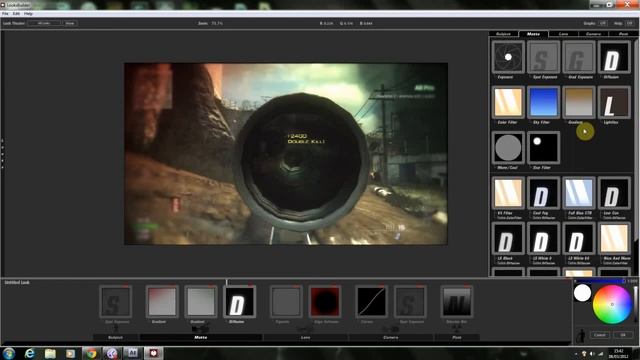Viewport: 640px width, 360px height.
Task: Select Spot Exposure in the Subject section of the chain
Action: click(116, 302)
